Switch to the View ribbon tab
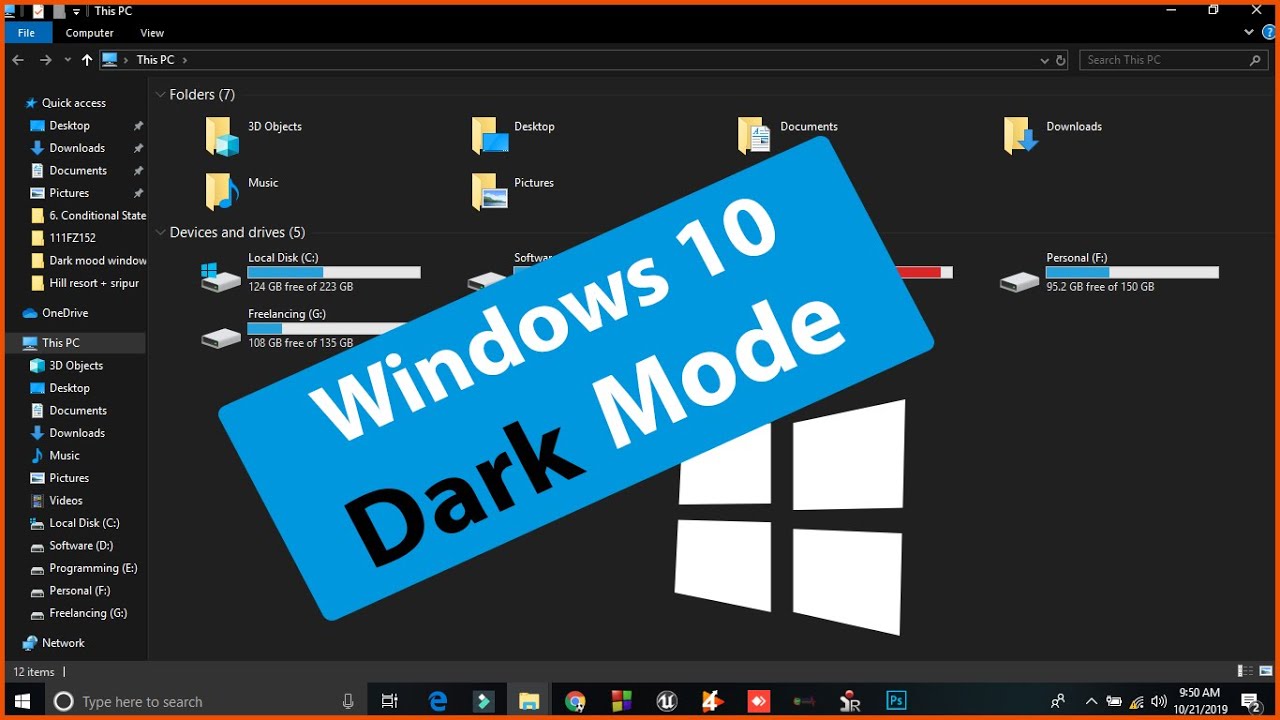The image size is (1280, 720). [x=152, y=33]
